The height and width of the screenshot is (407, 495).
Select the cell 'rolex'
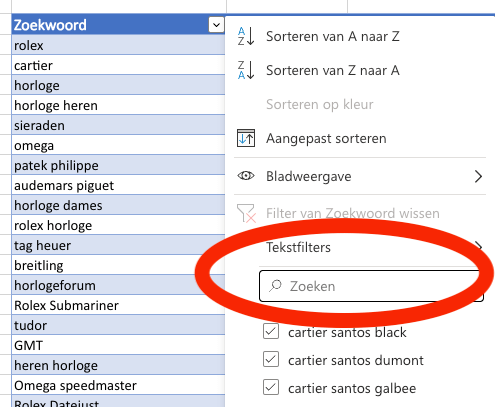click(118, 45)
